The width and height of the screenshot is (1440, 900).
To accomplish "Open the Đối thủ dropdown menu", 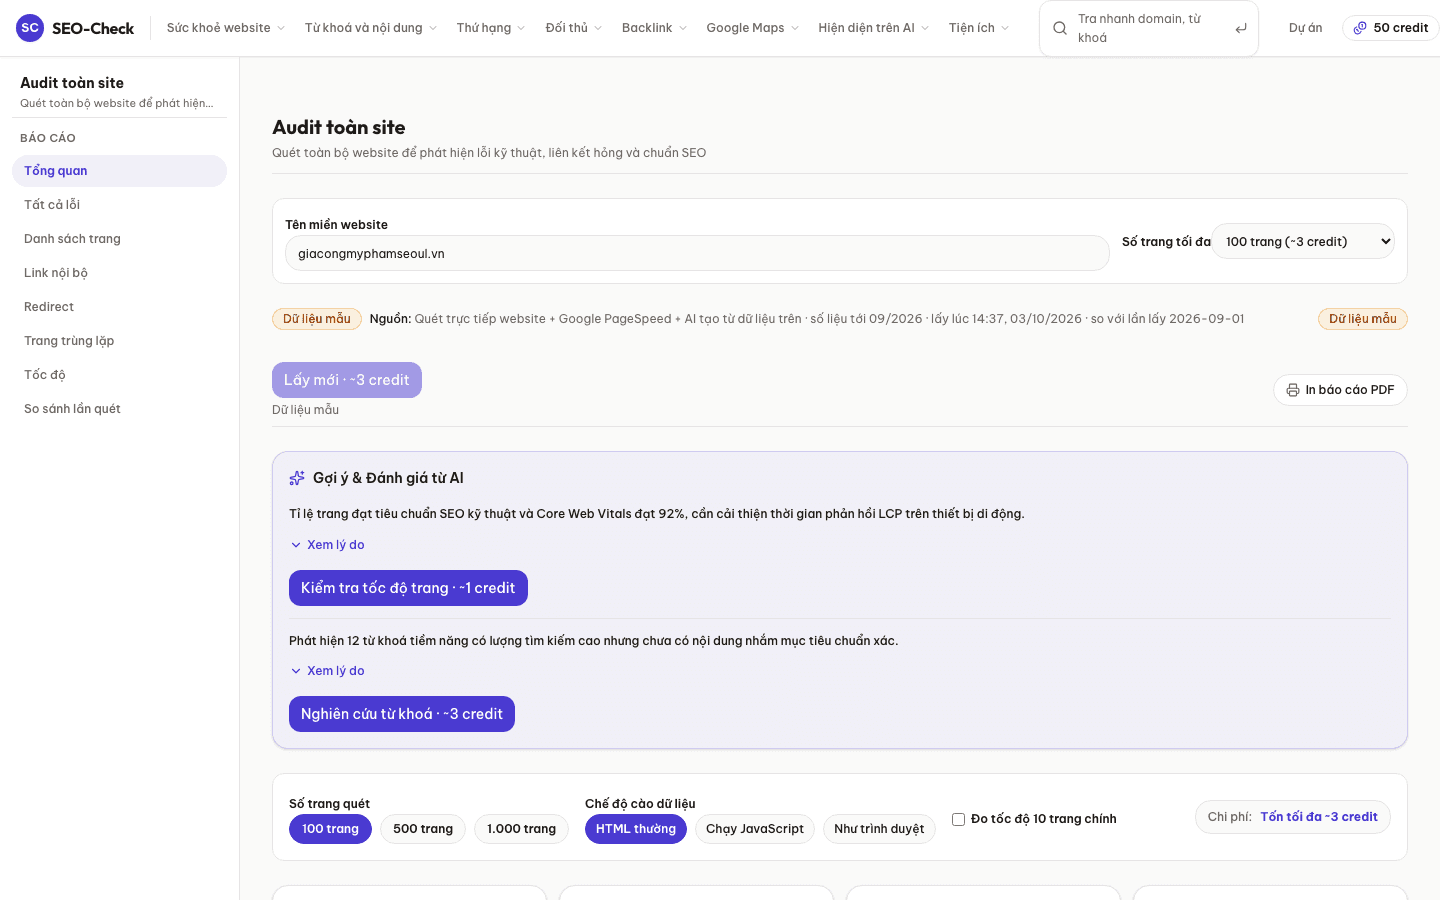I will pyautogui.click(x=574, y=28).
